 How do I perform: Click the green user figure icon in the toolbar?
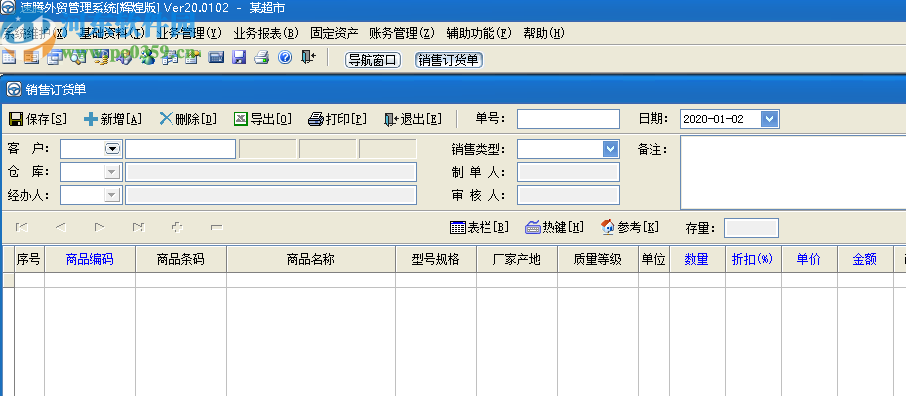click(x=148, y=57)
